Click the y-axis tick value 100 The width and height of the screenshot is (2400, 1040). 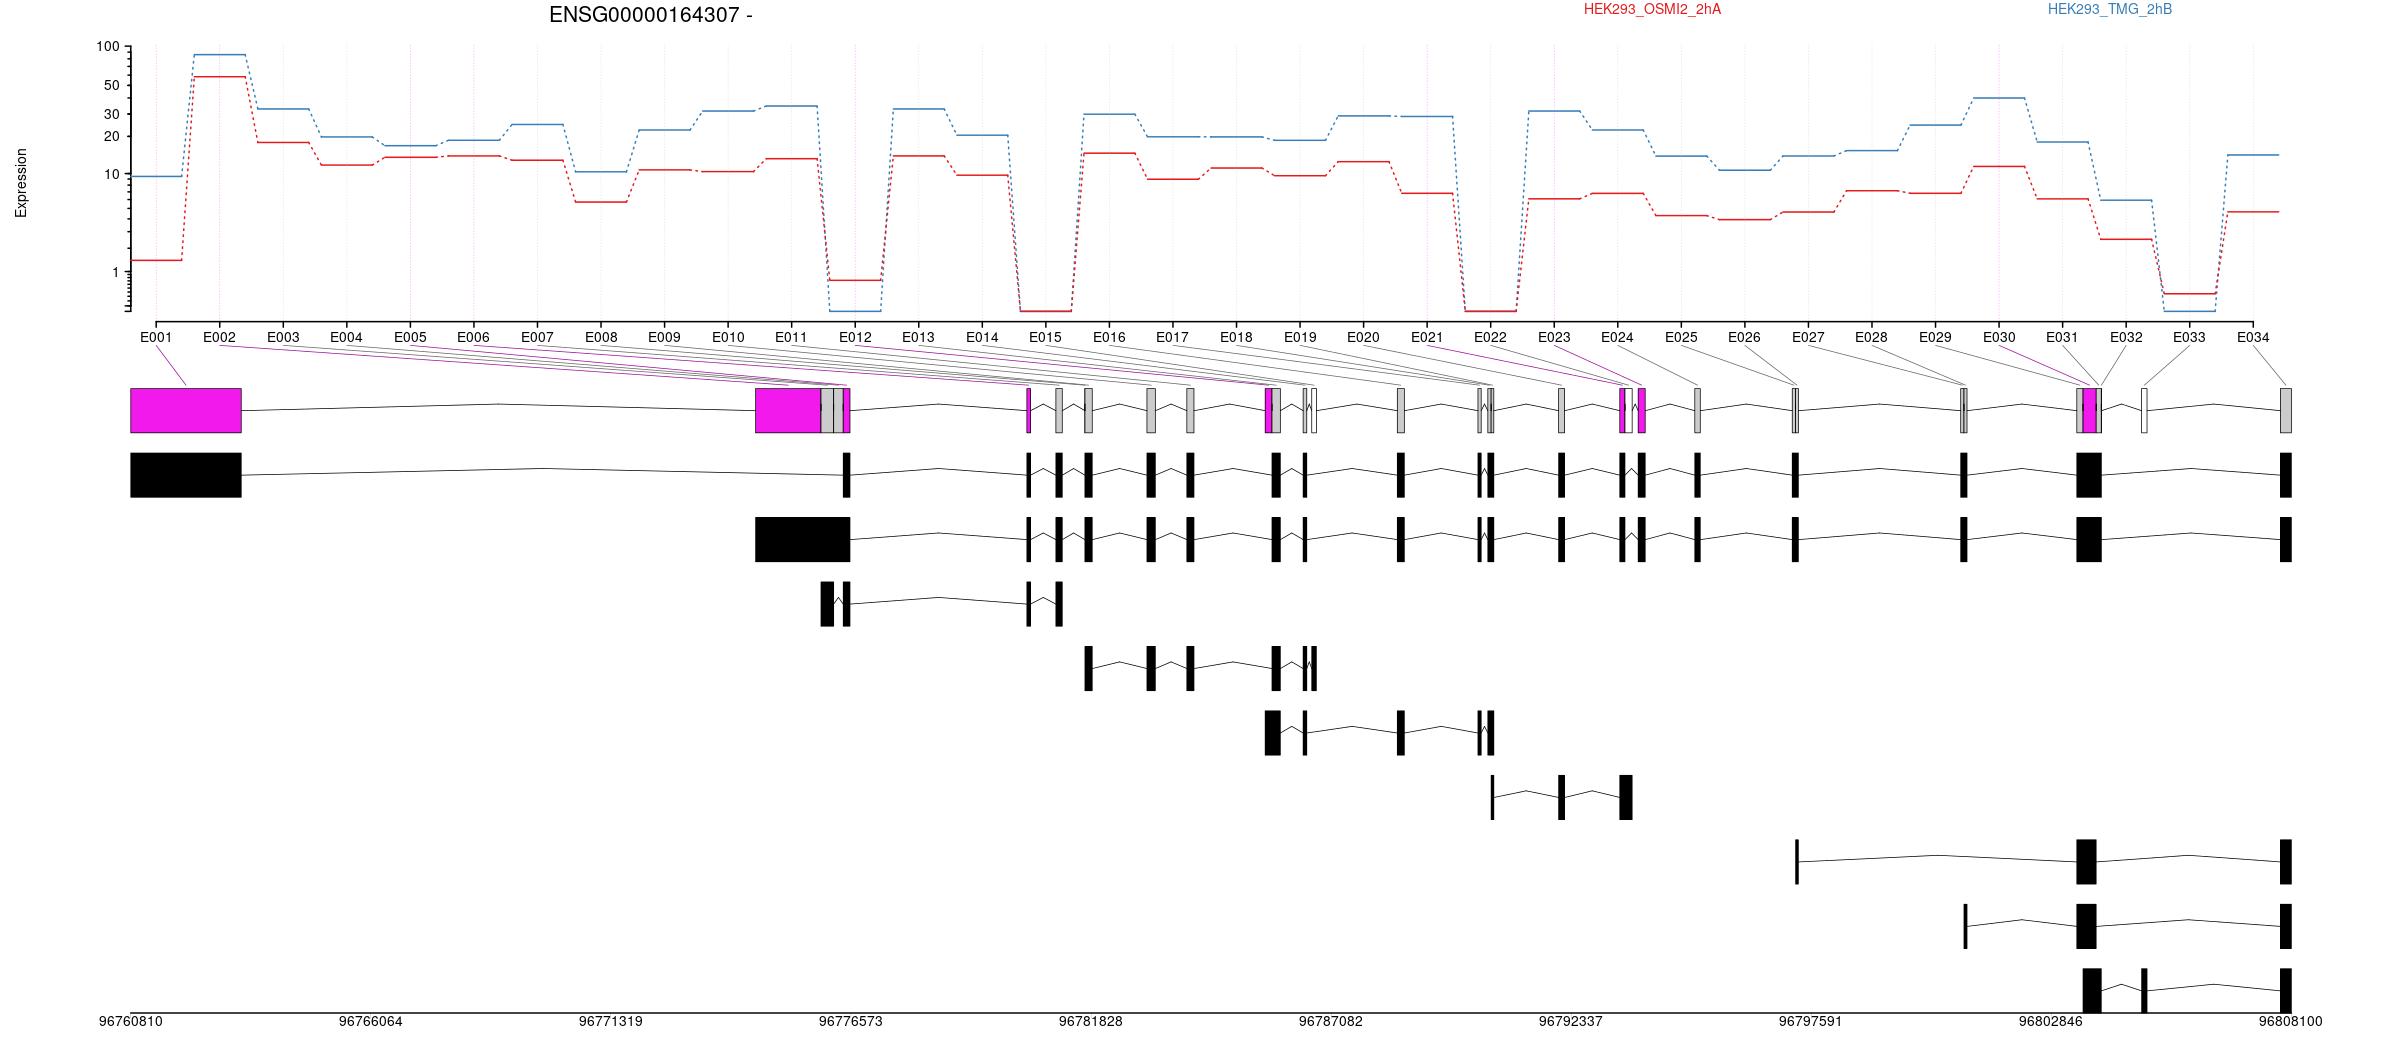(x=108, y=47)
